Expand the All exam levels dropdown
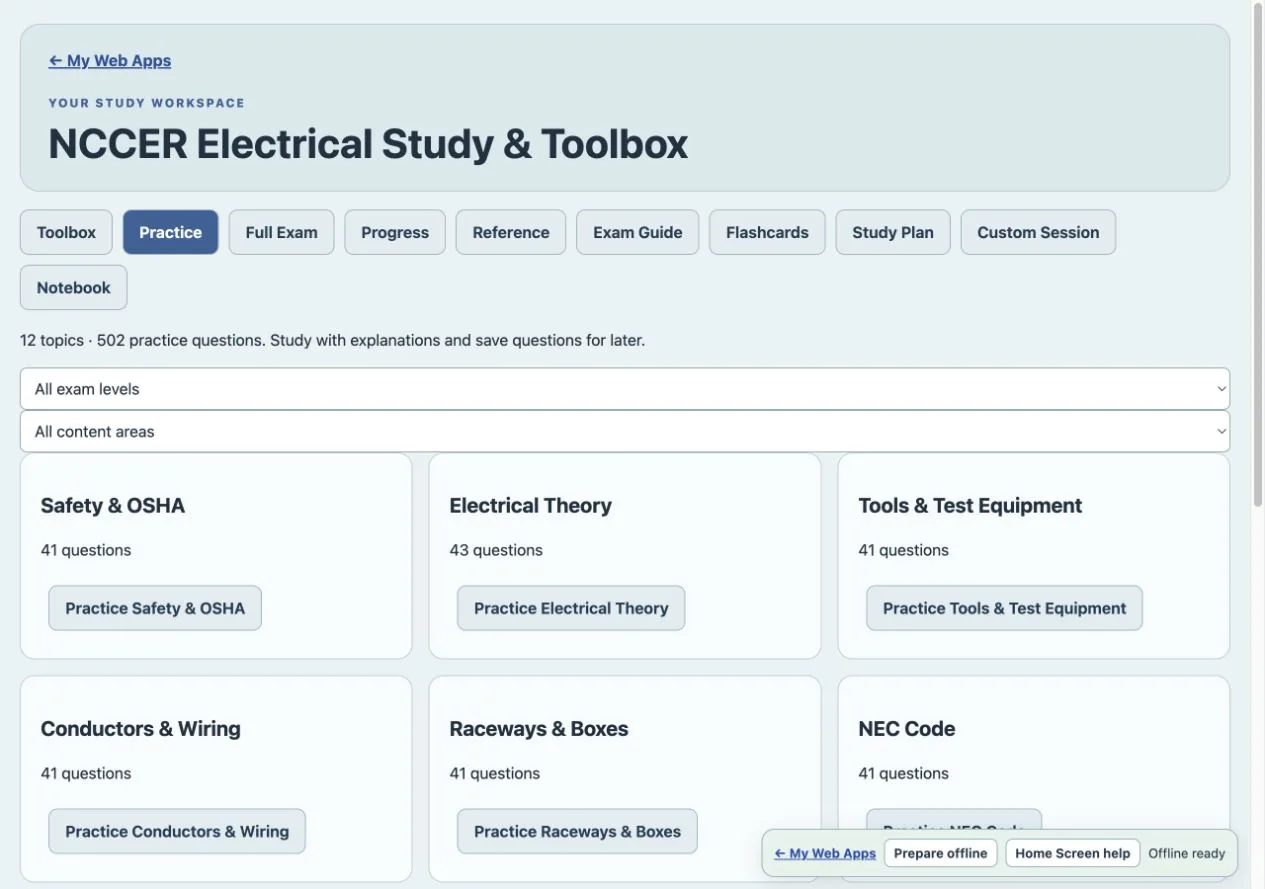Screen dimensions: 1265x889 click(625, 389)
